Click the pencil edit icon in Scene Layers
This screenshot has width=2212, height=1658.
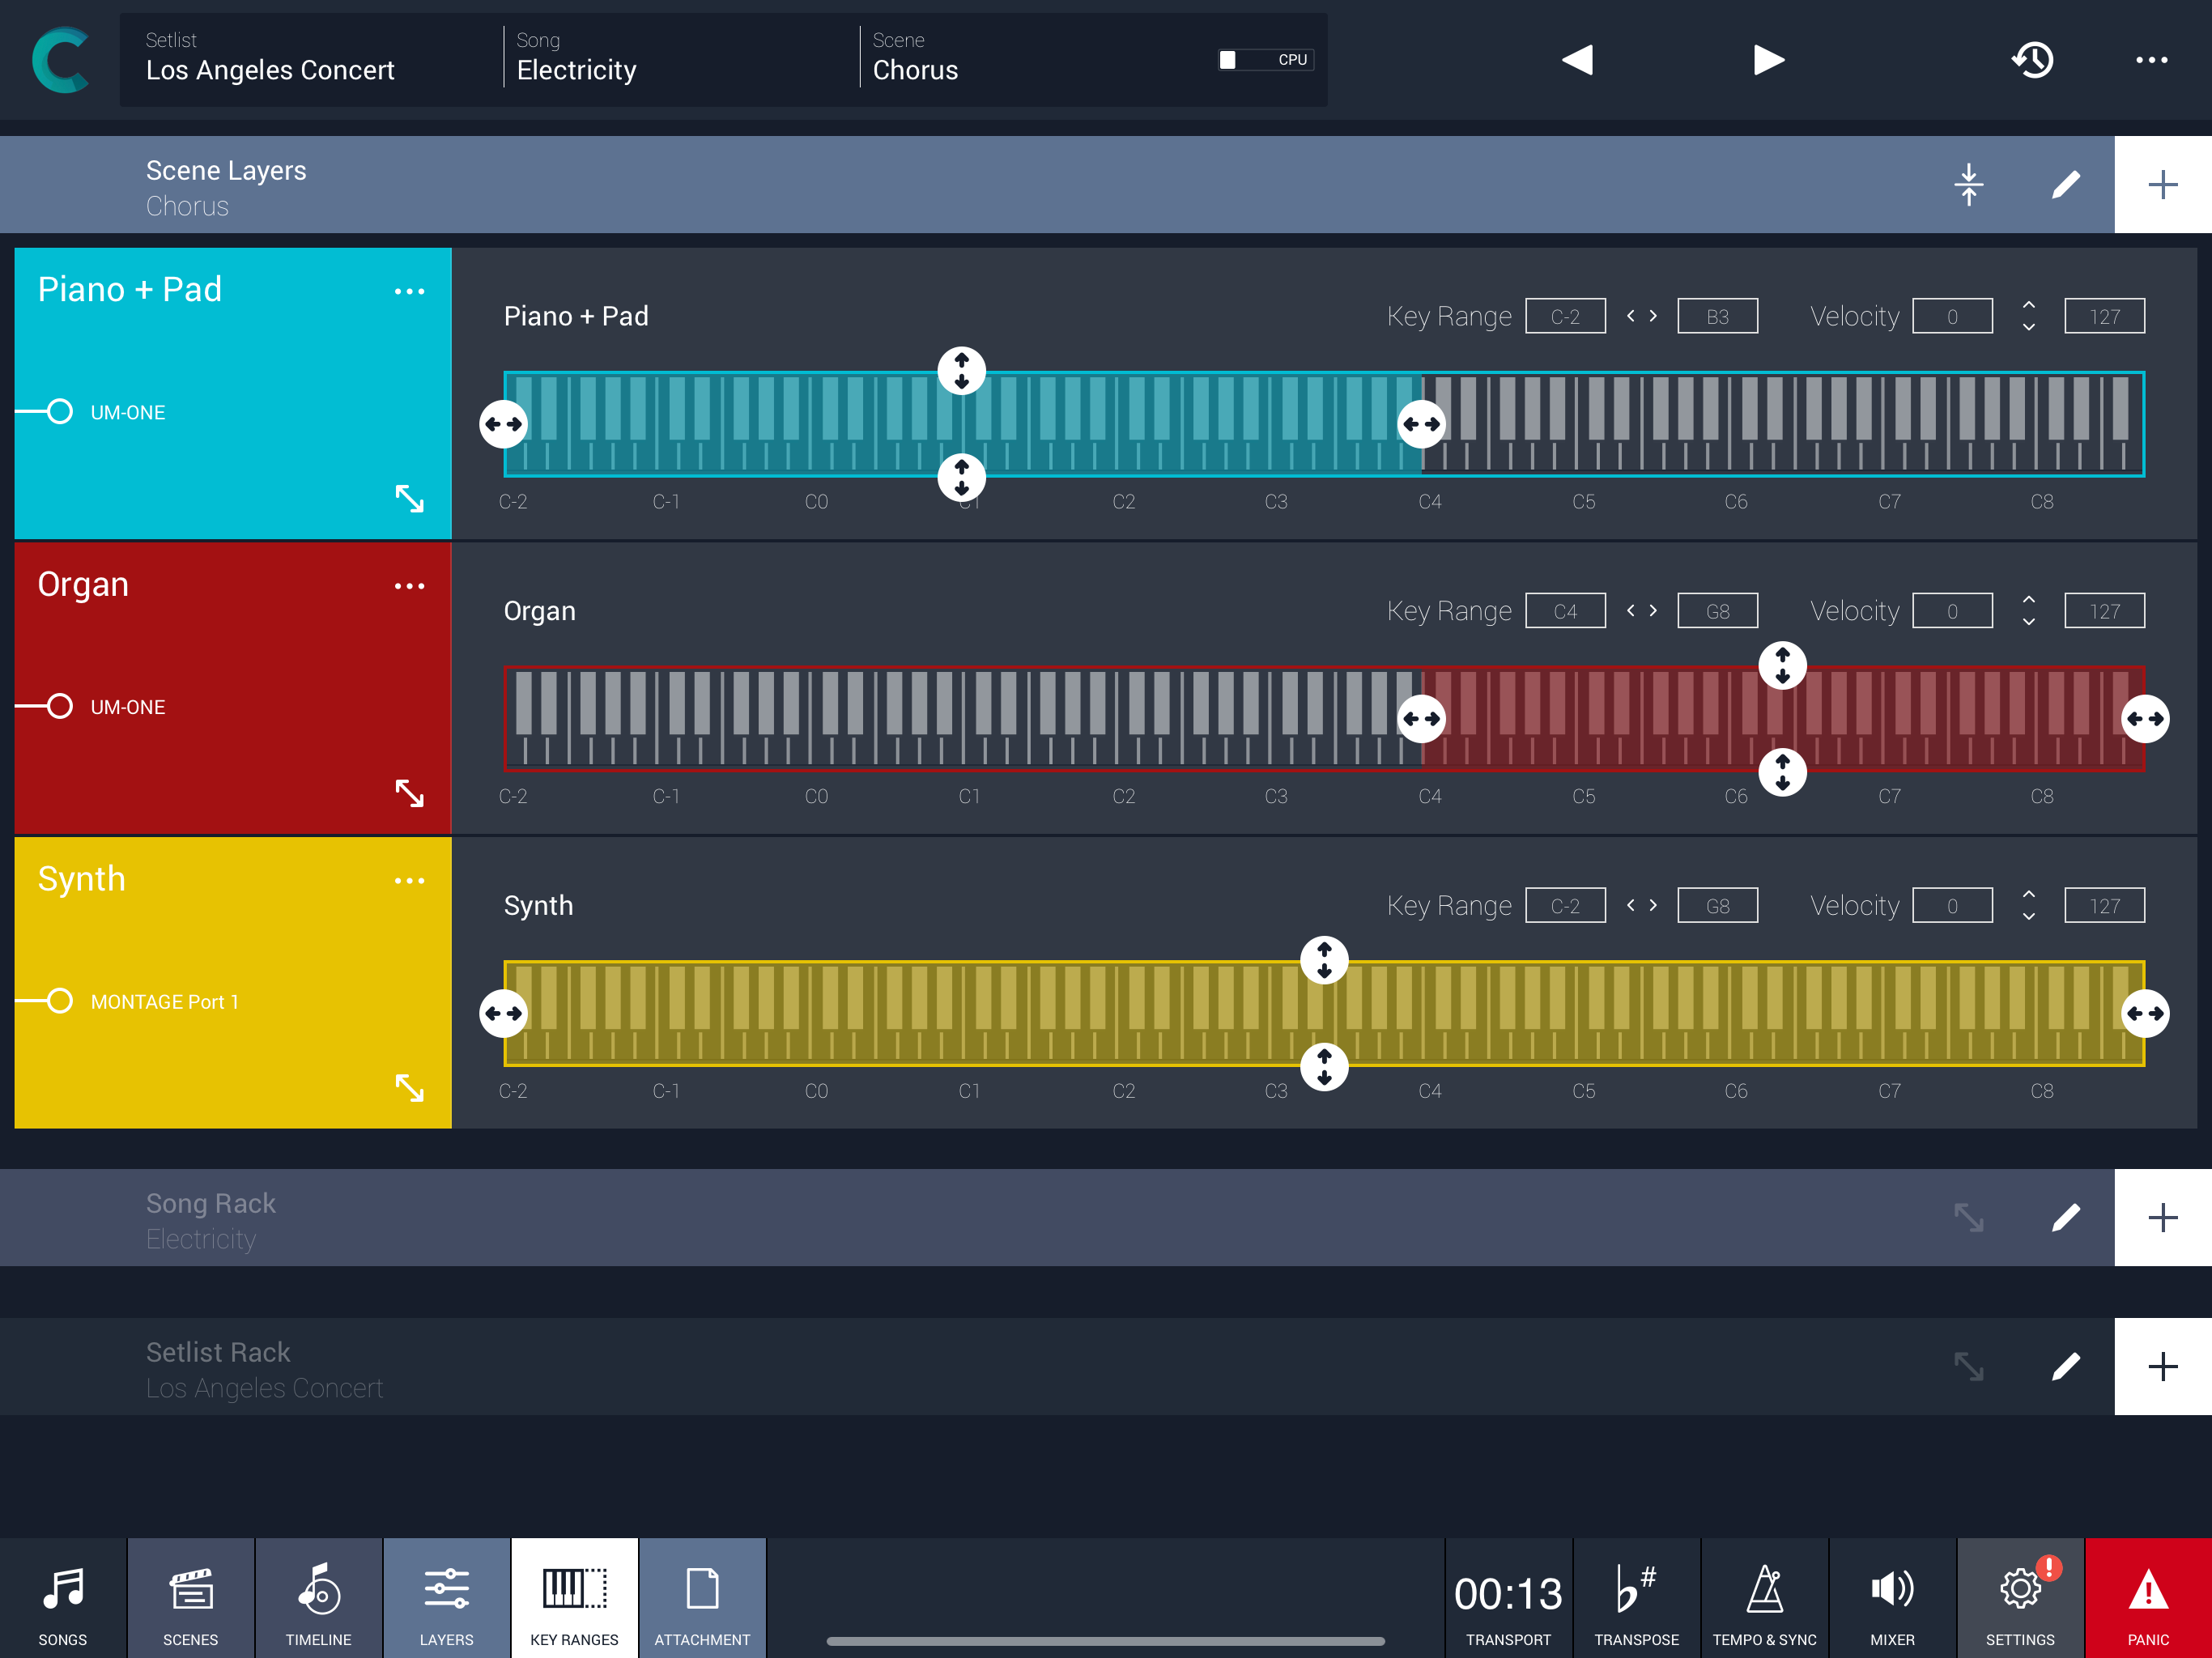[x=2065, y=185]
